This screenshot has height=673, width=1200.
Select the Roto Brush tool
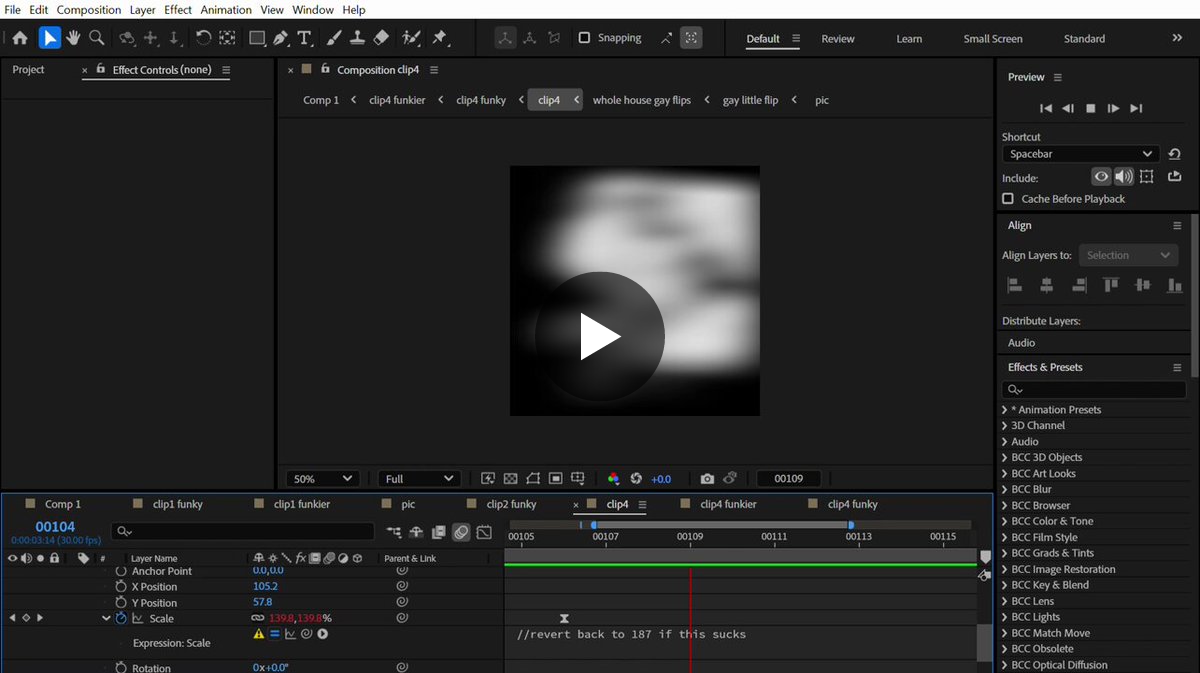click(x=411, y=38)
